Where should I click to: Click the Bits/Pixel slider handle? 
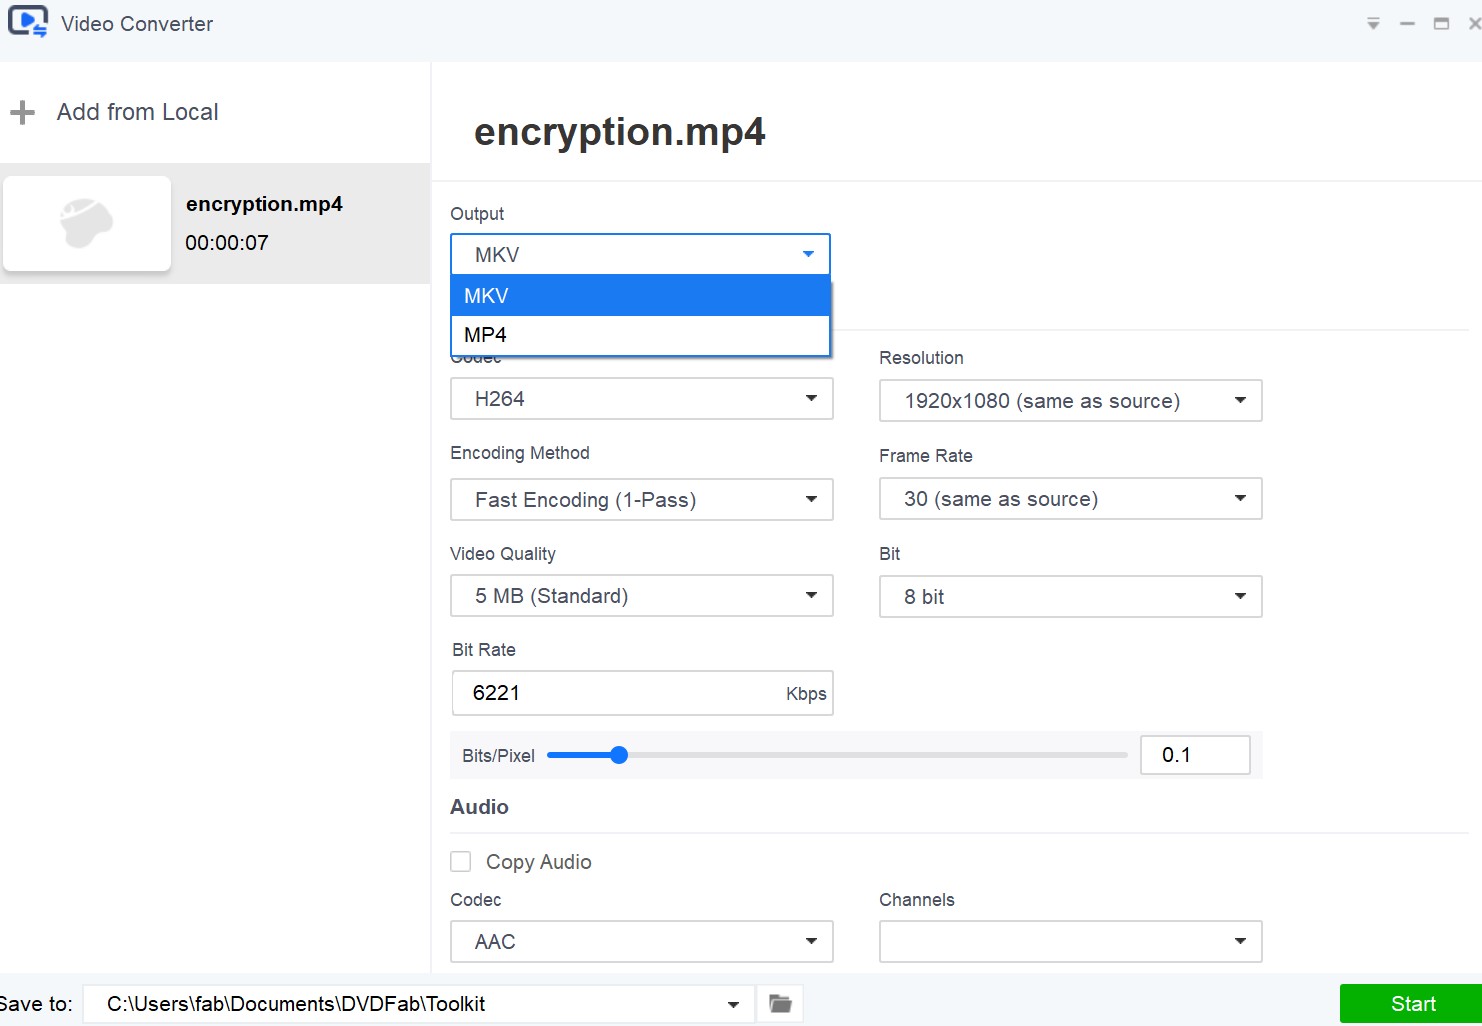(x=619, y=755)
